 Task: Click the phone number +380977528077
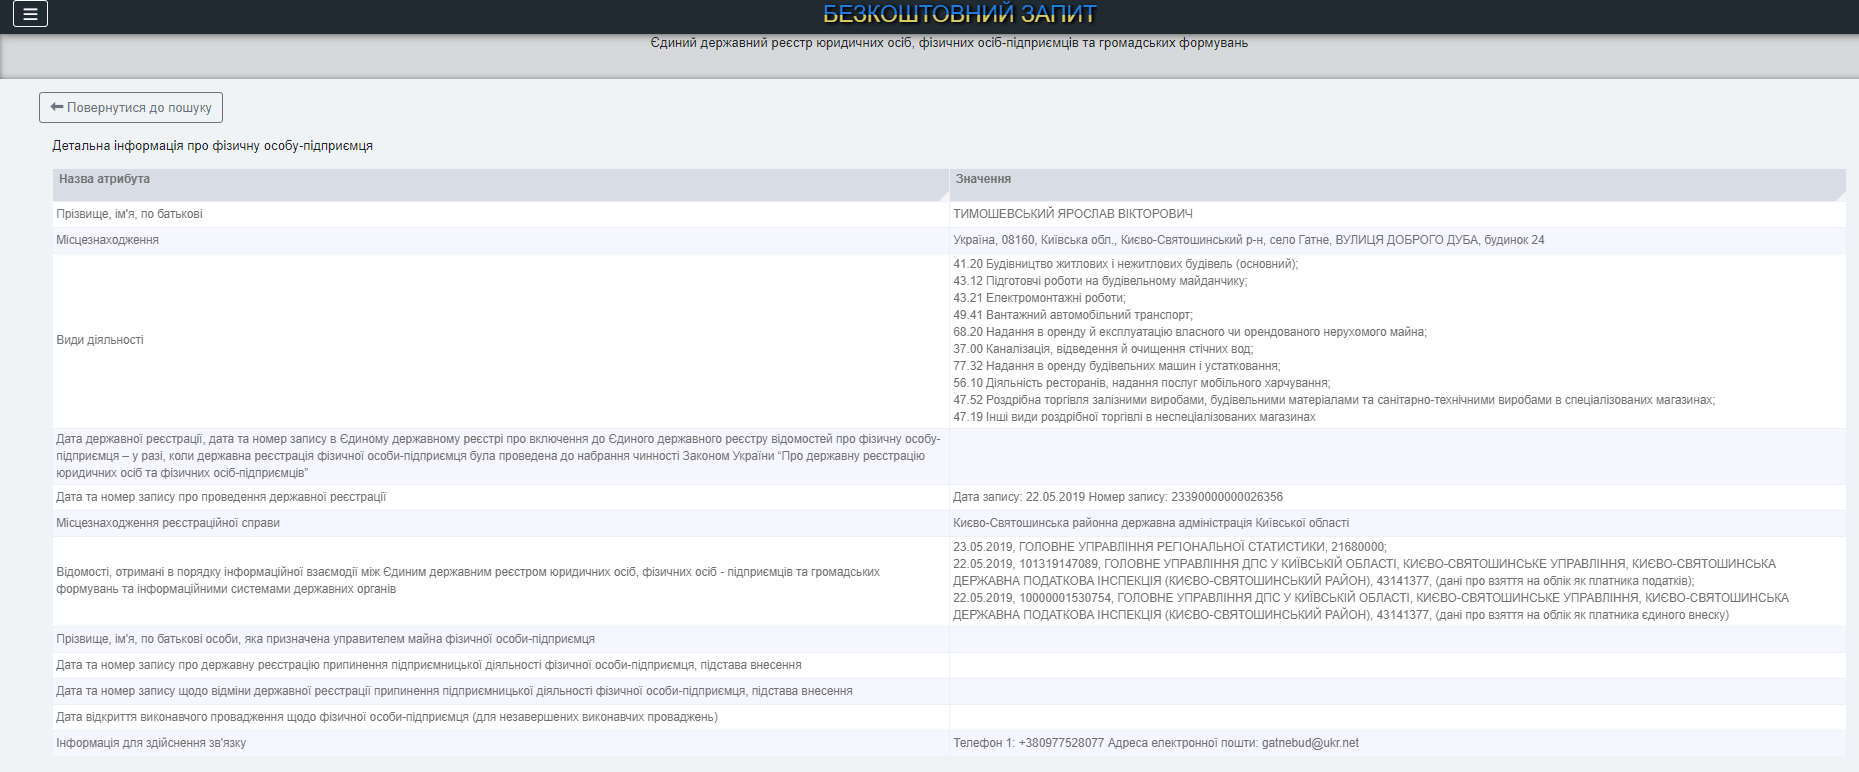click(1061, 743)
